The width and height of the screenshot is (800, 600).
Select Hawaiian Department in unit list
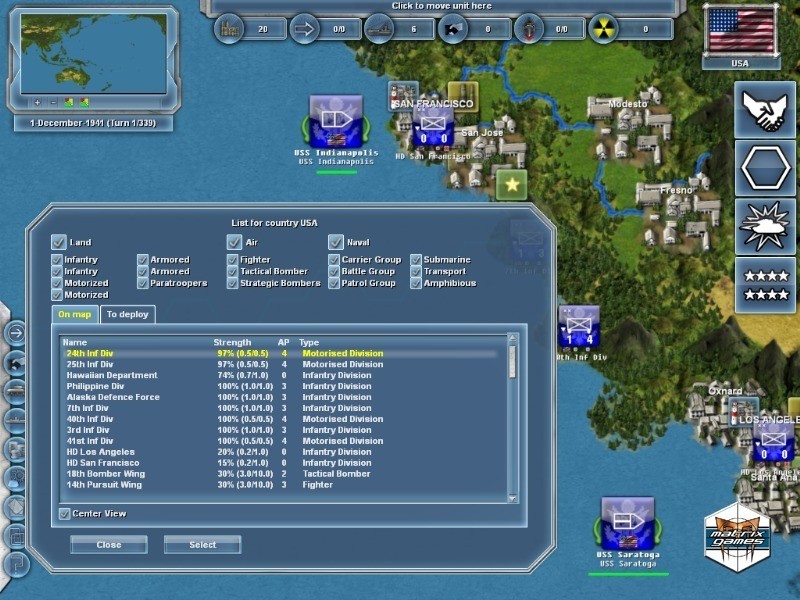coord(112,375)
